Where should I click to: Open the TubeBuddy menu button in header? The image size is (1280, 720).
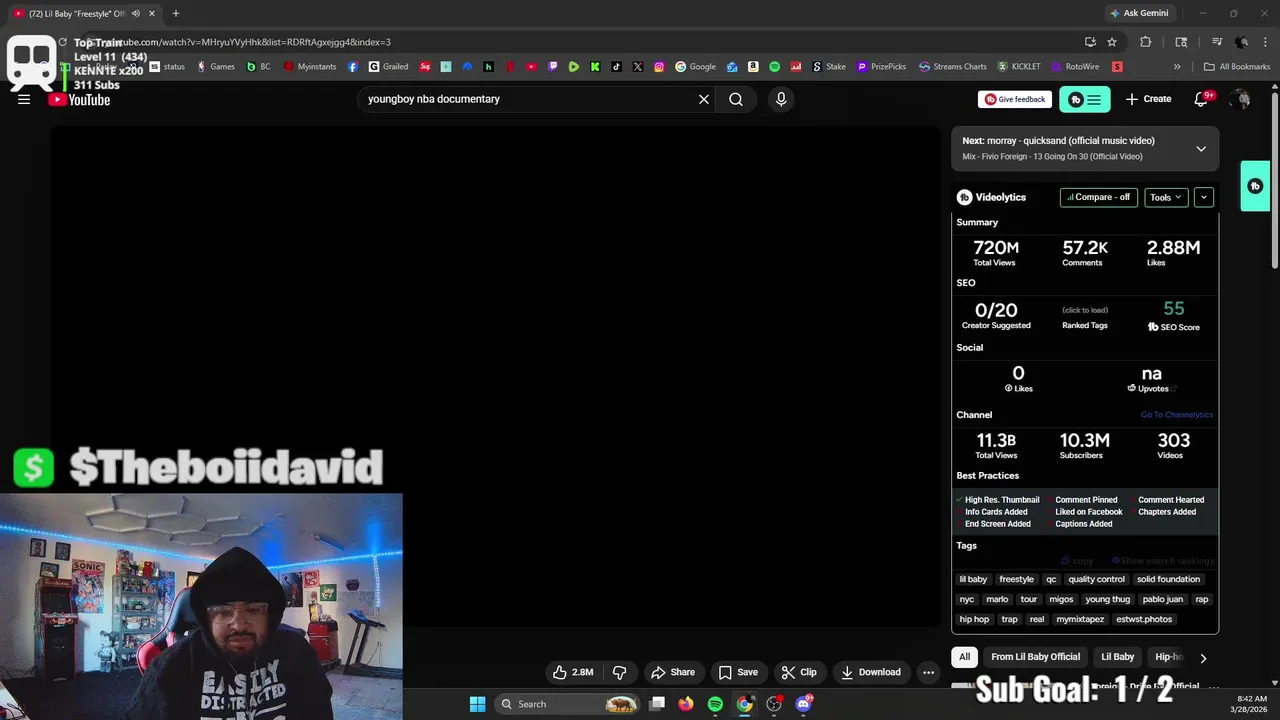1085,99
